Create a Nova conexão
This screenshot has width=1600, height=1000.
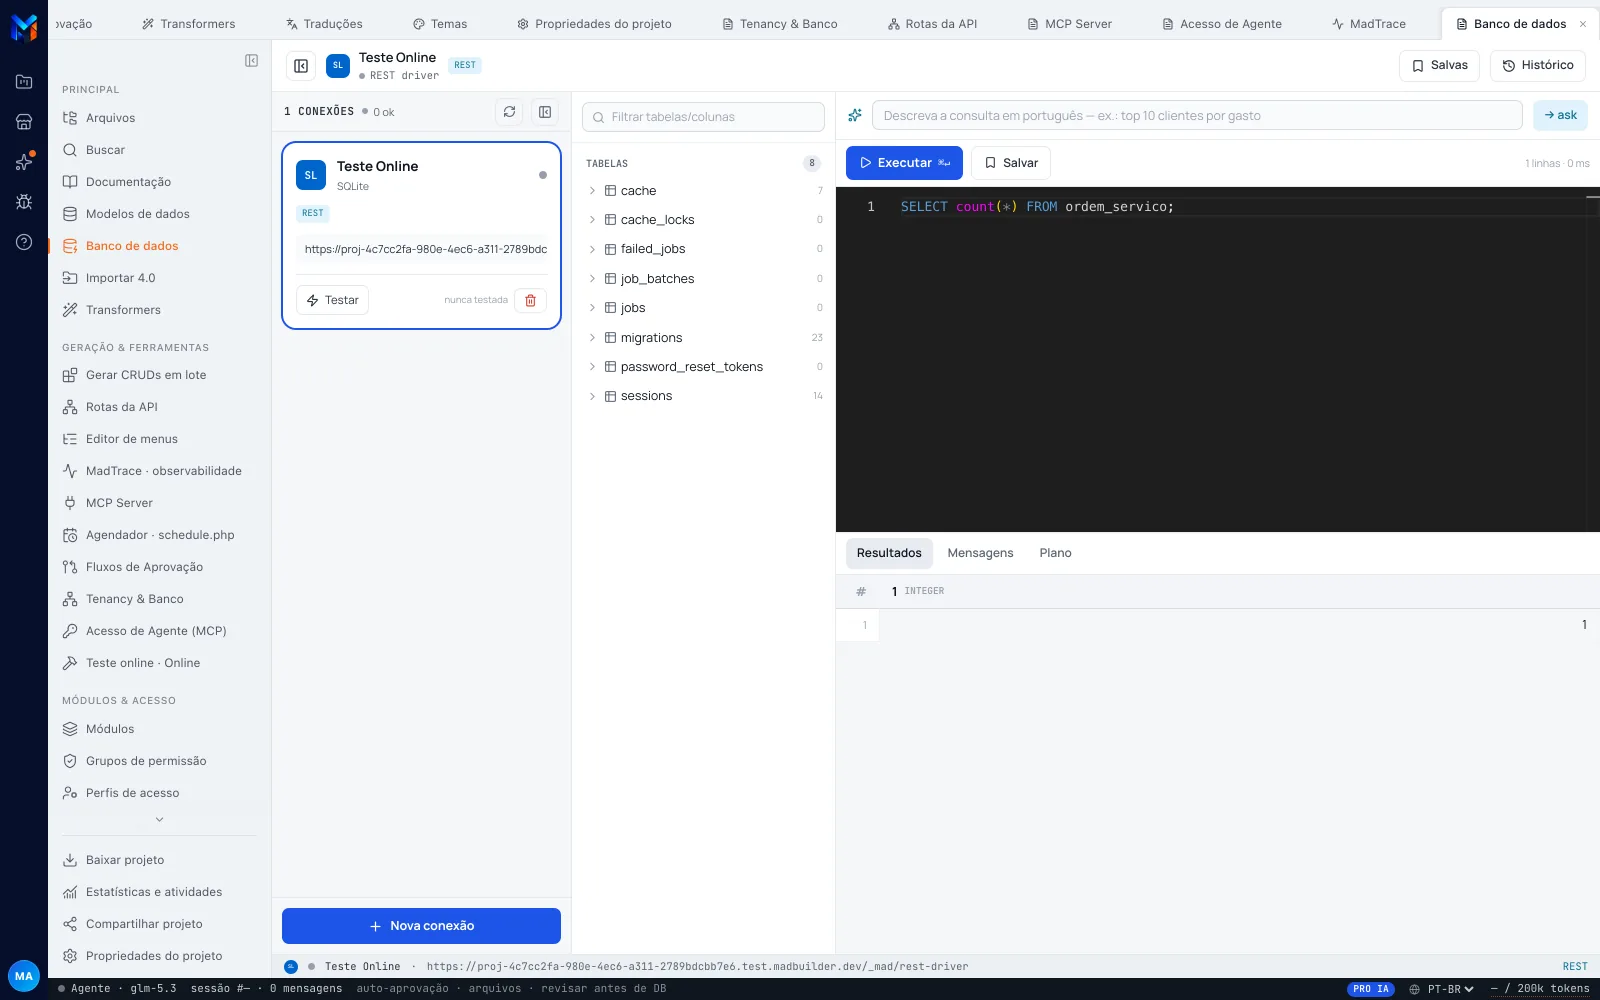421,926
